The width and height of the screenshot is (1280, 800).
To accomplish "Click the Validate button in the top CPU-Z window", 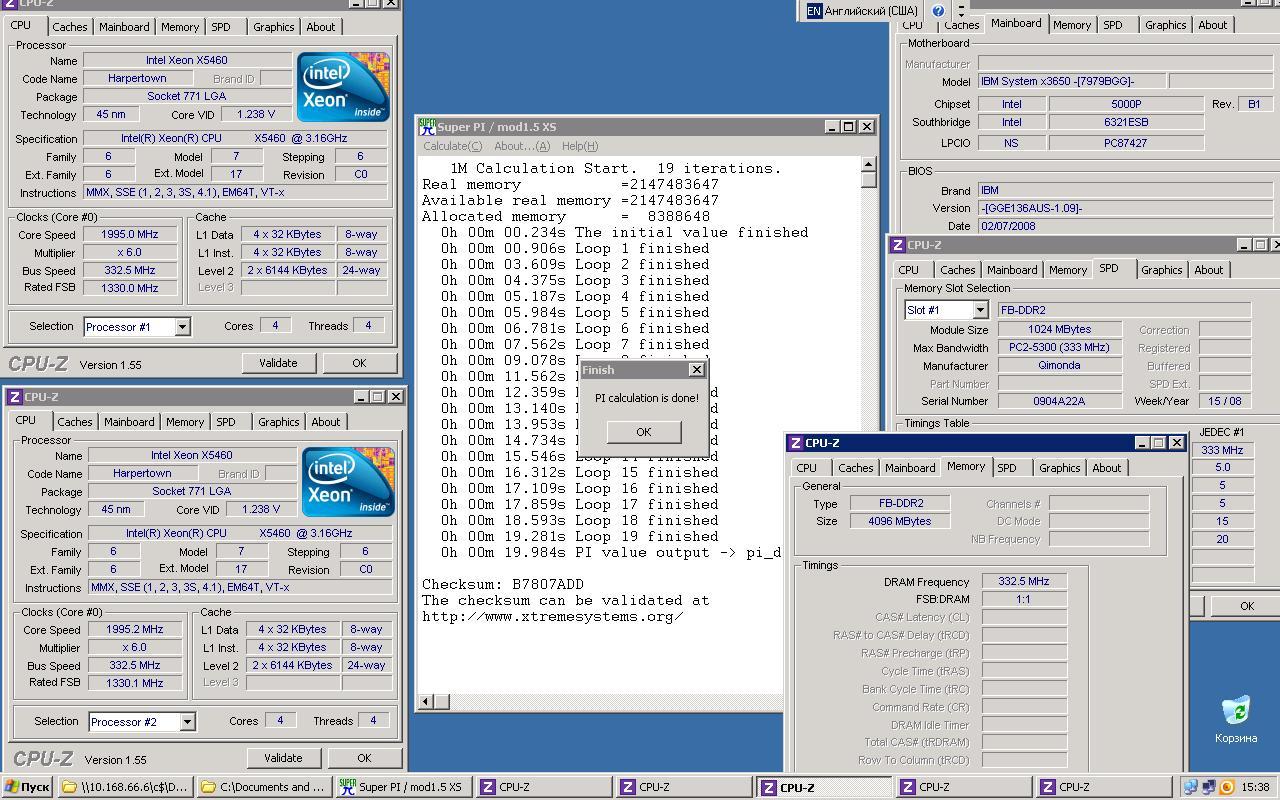I will point(278,362).
